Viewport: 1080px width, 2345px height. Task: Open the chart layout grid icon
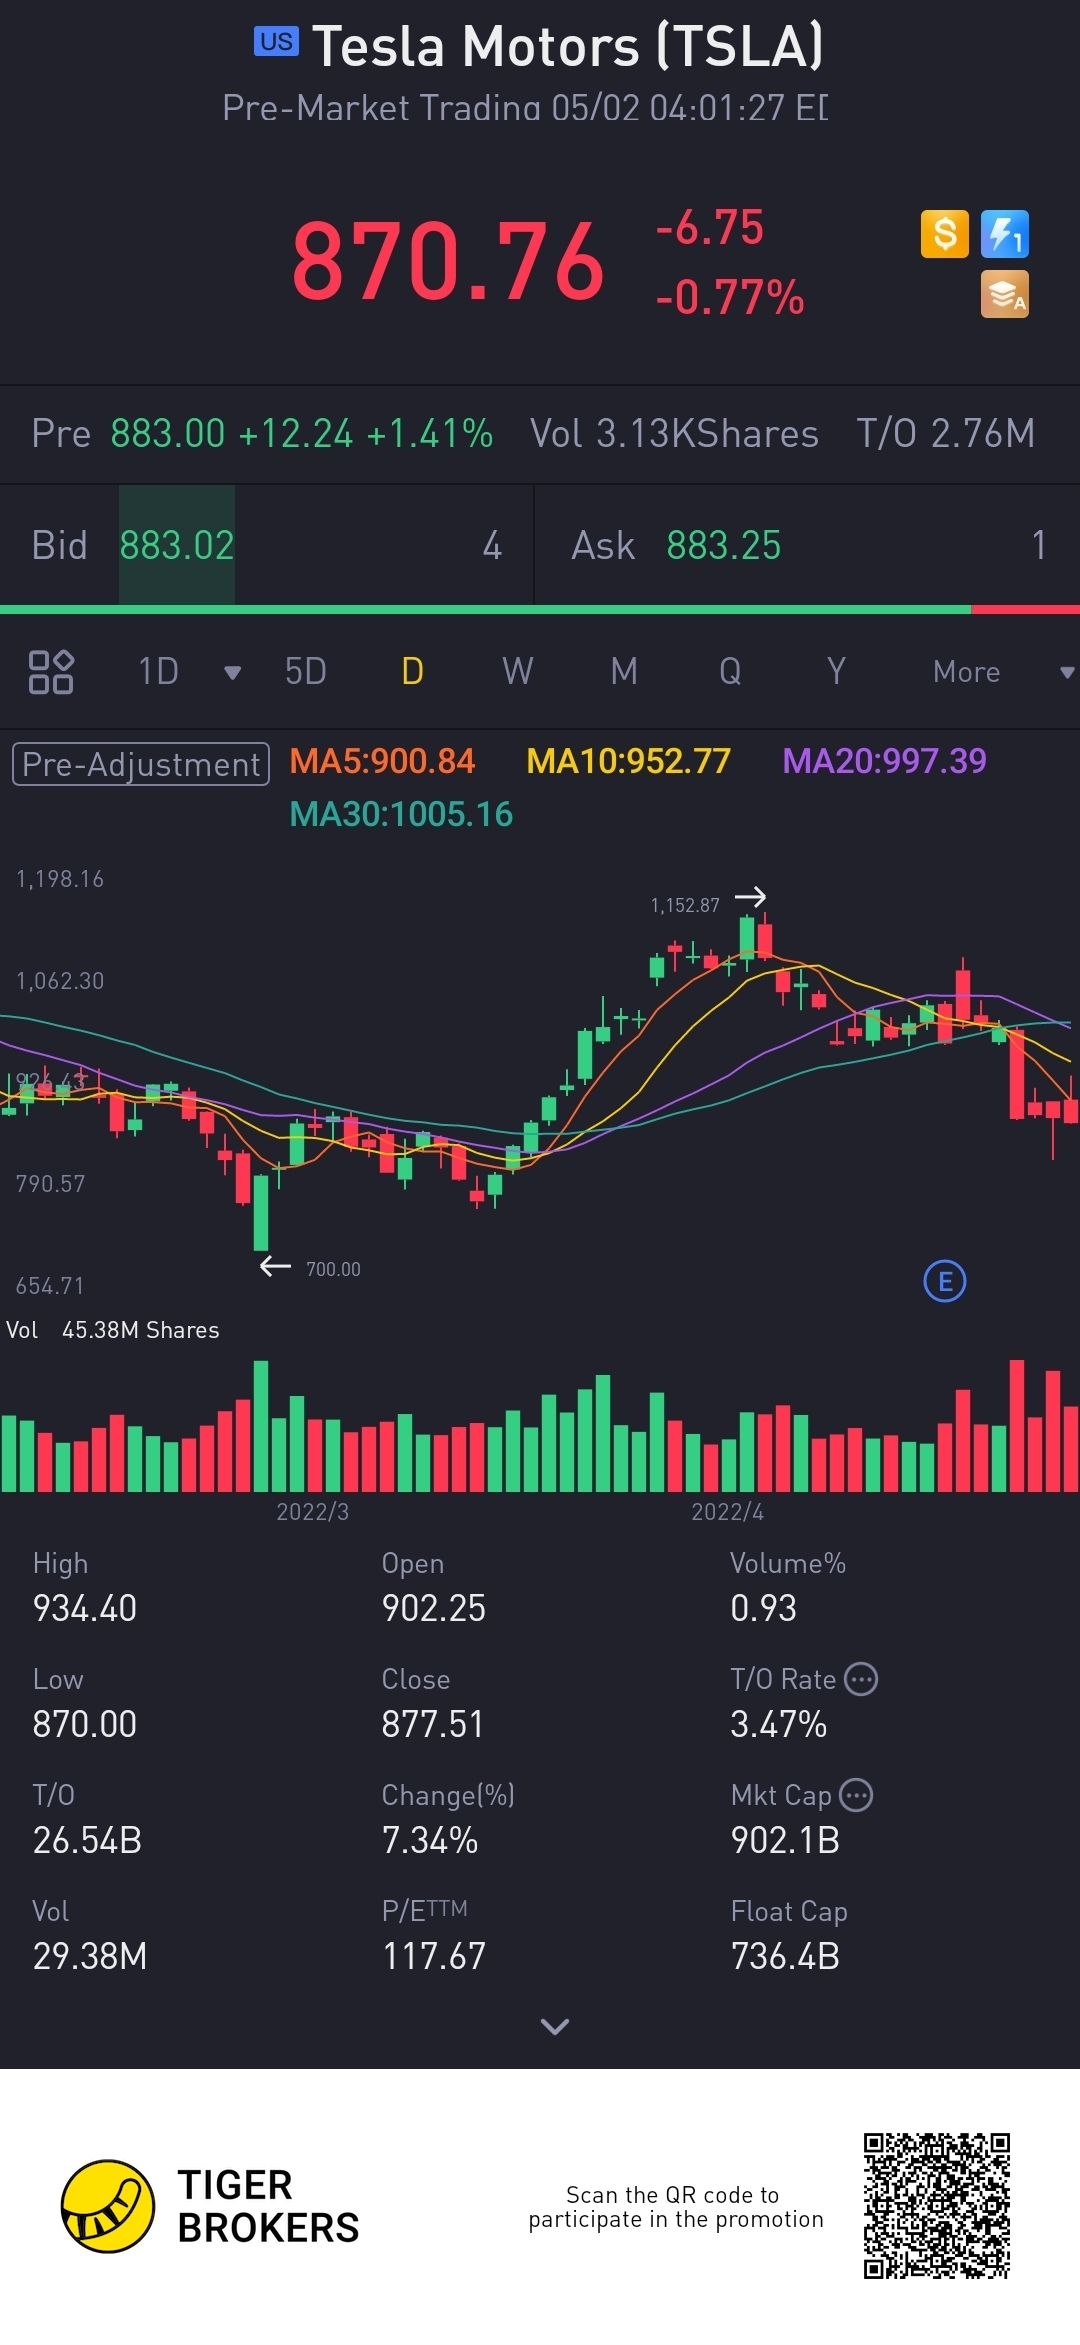click(51, 672)
